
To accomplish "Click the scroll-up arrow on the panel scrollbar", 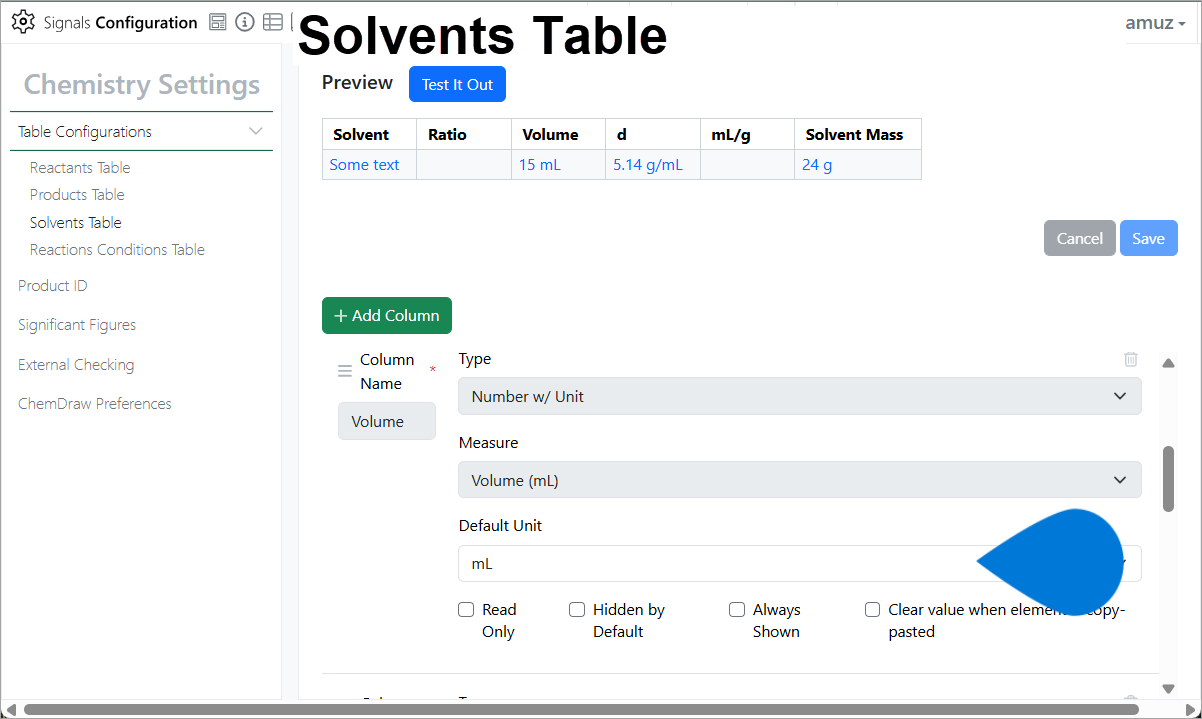I will coord(1168,363).
